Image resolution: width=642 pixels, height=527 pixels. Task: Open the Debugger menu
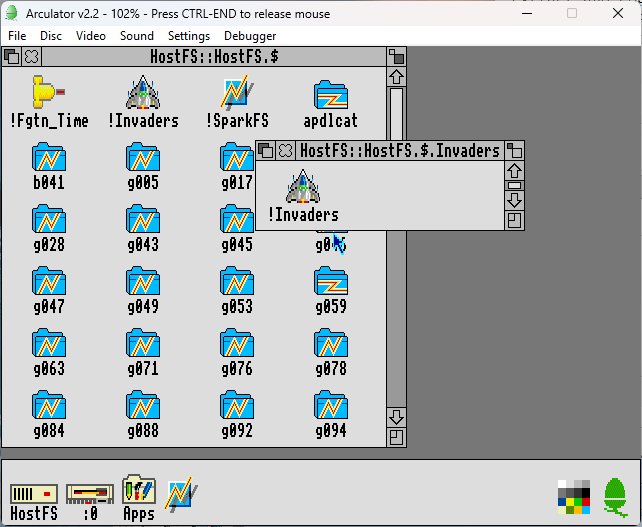(x=250, y=36)
